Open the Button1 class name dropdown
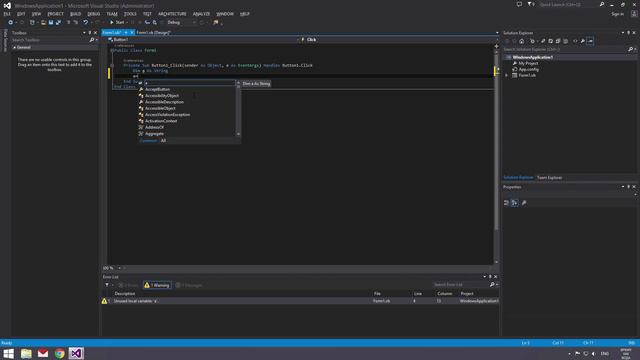This screenshot has height=360, width=640. [x=203, y=40]
